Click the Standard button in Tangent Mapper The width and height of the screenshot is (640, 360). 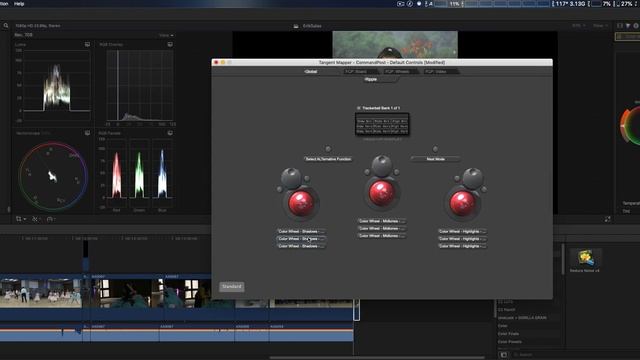point(232,287)
